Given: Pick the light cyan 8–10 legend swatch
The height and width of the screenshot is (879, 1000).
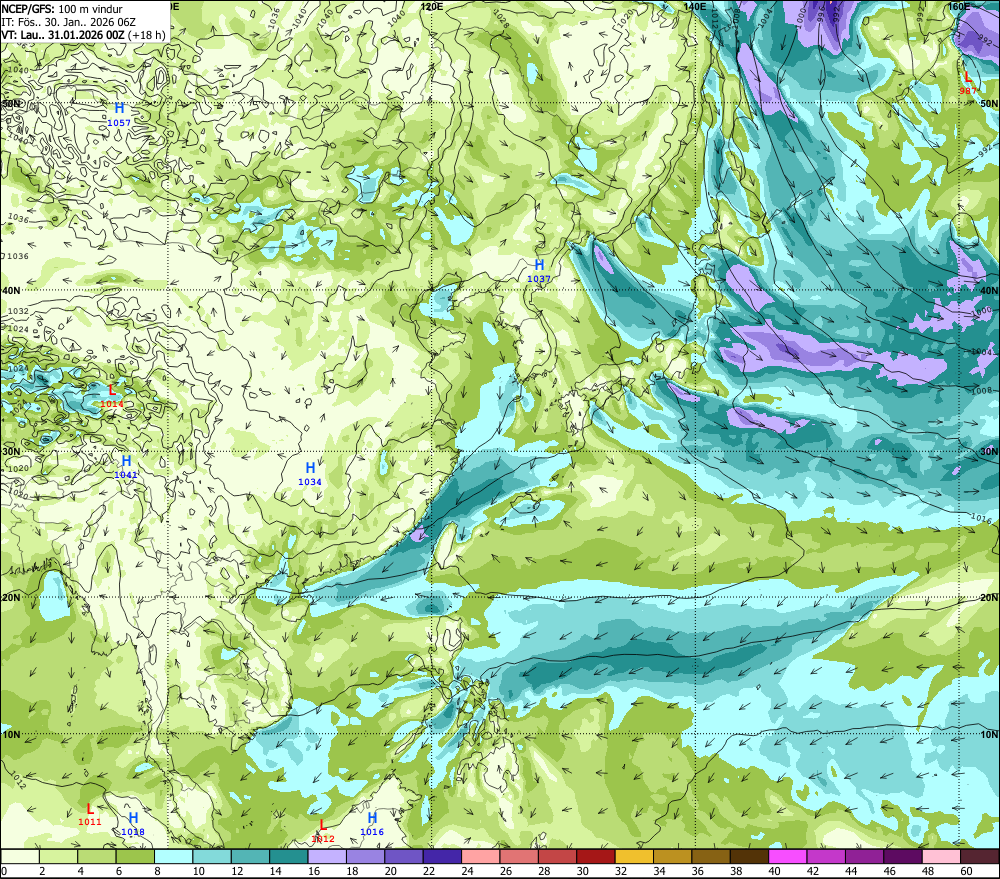Looking at the screenshot, I should [173, 856].
